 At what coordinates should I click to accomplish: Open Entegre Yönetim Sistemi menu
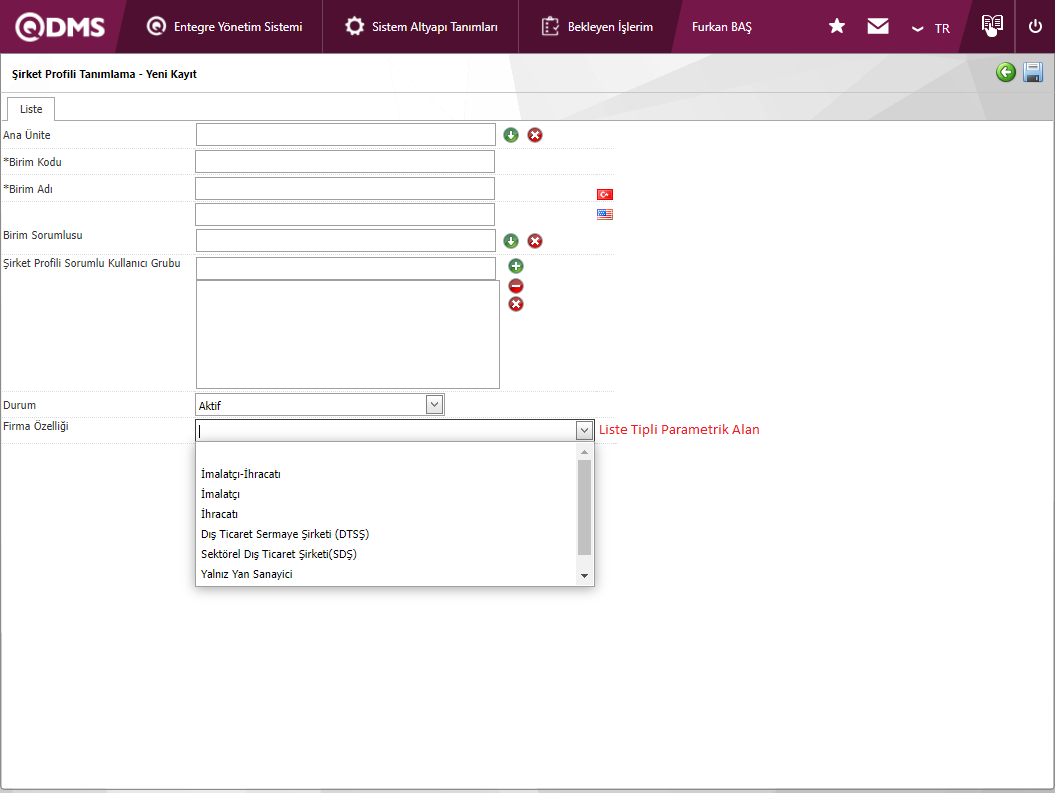[x=225, y=27]
